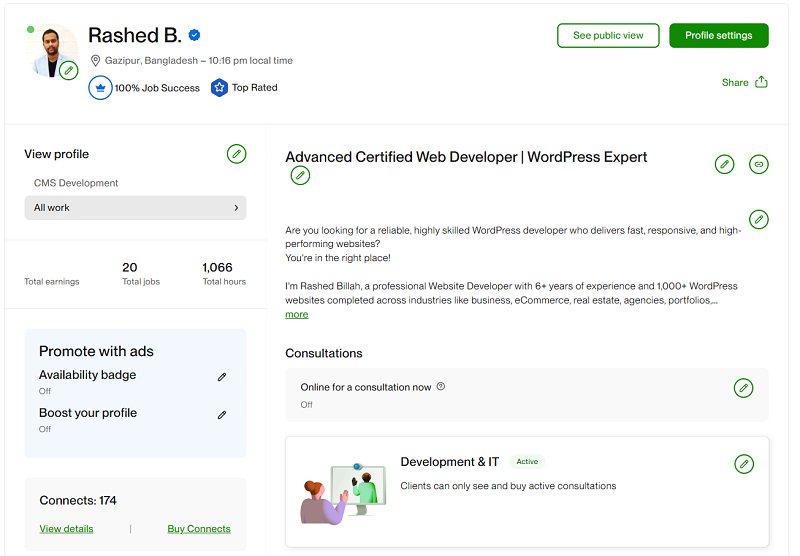
Task: Expand the All work chevron
Action: 236,208
